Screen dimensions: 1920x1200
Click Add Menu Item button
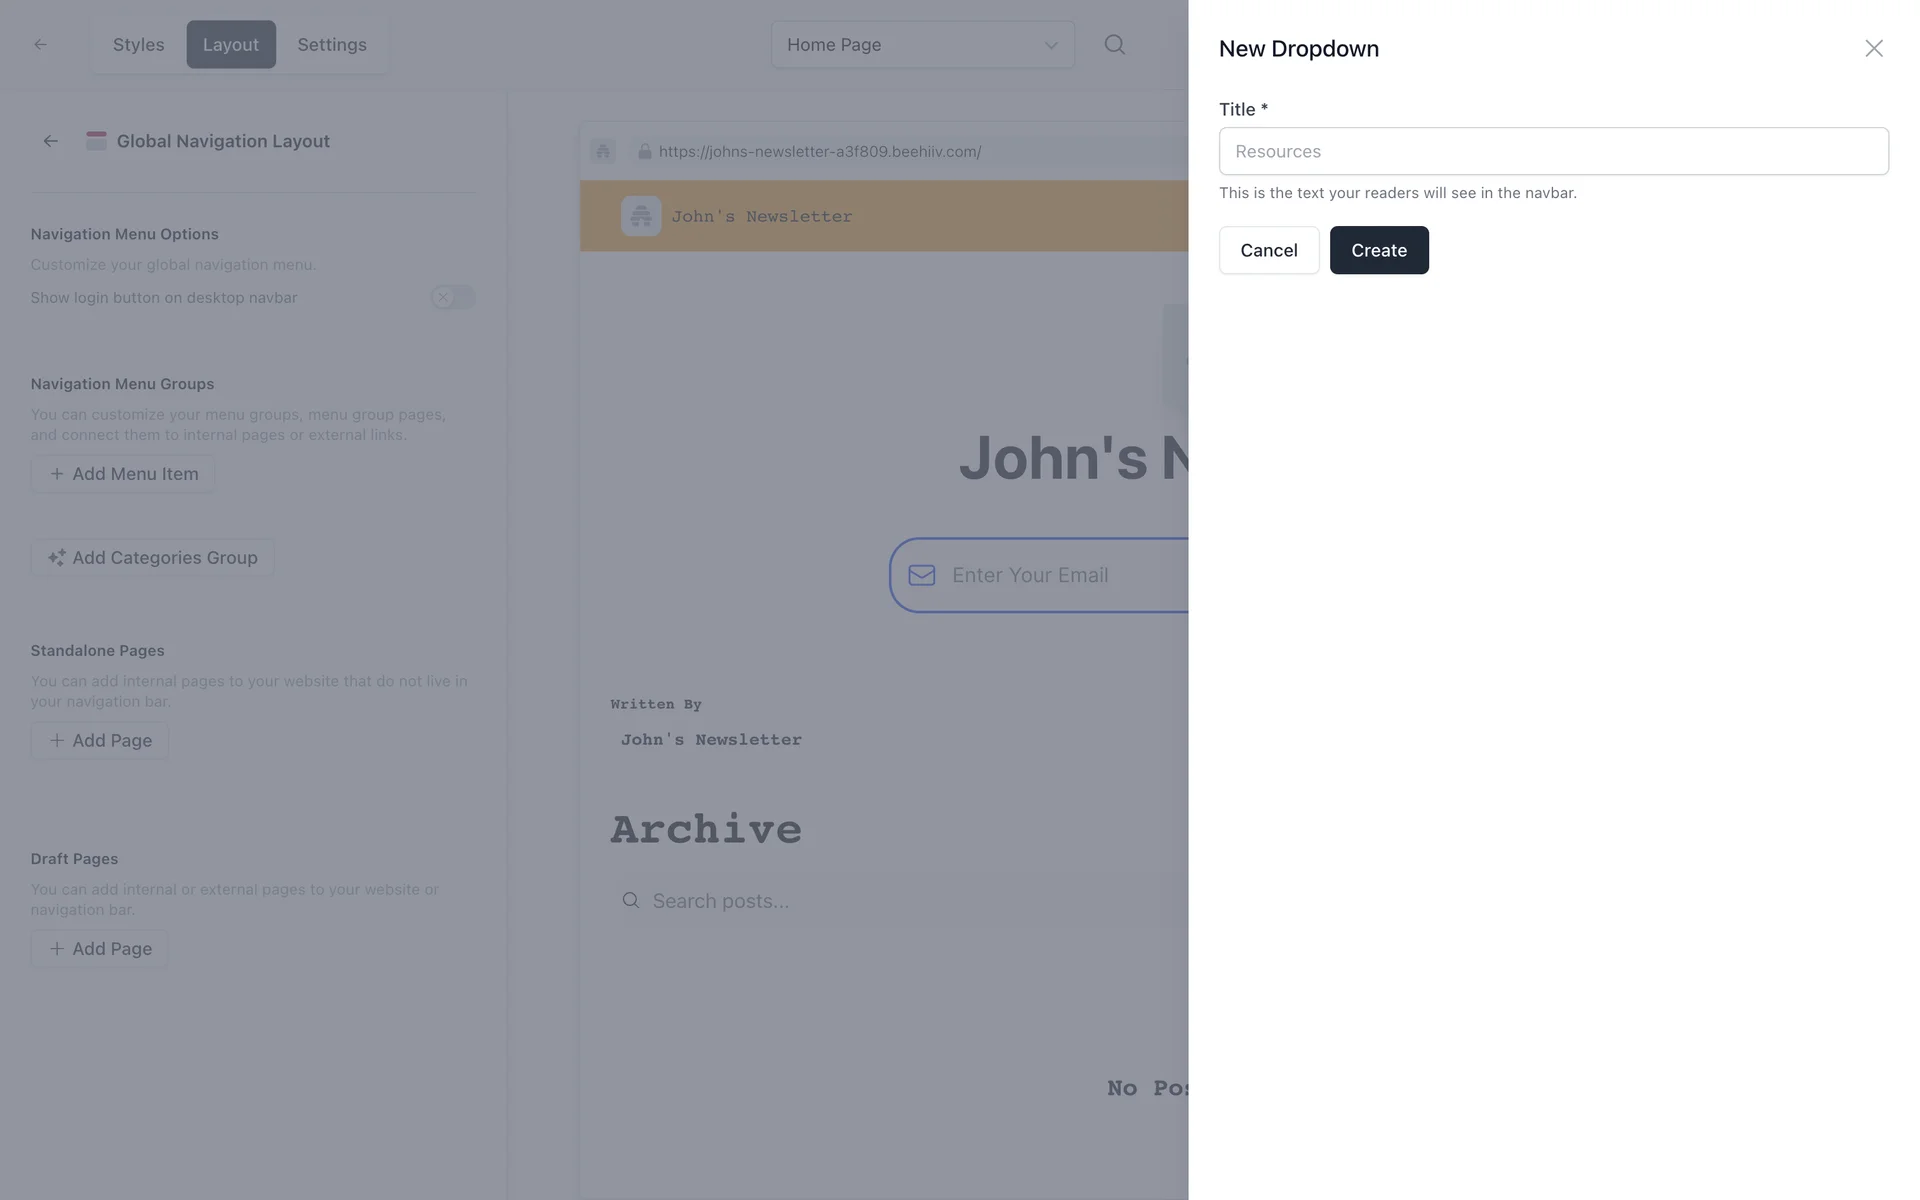click(123, 474)
